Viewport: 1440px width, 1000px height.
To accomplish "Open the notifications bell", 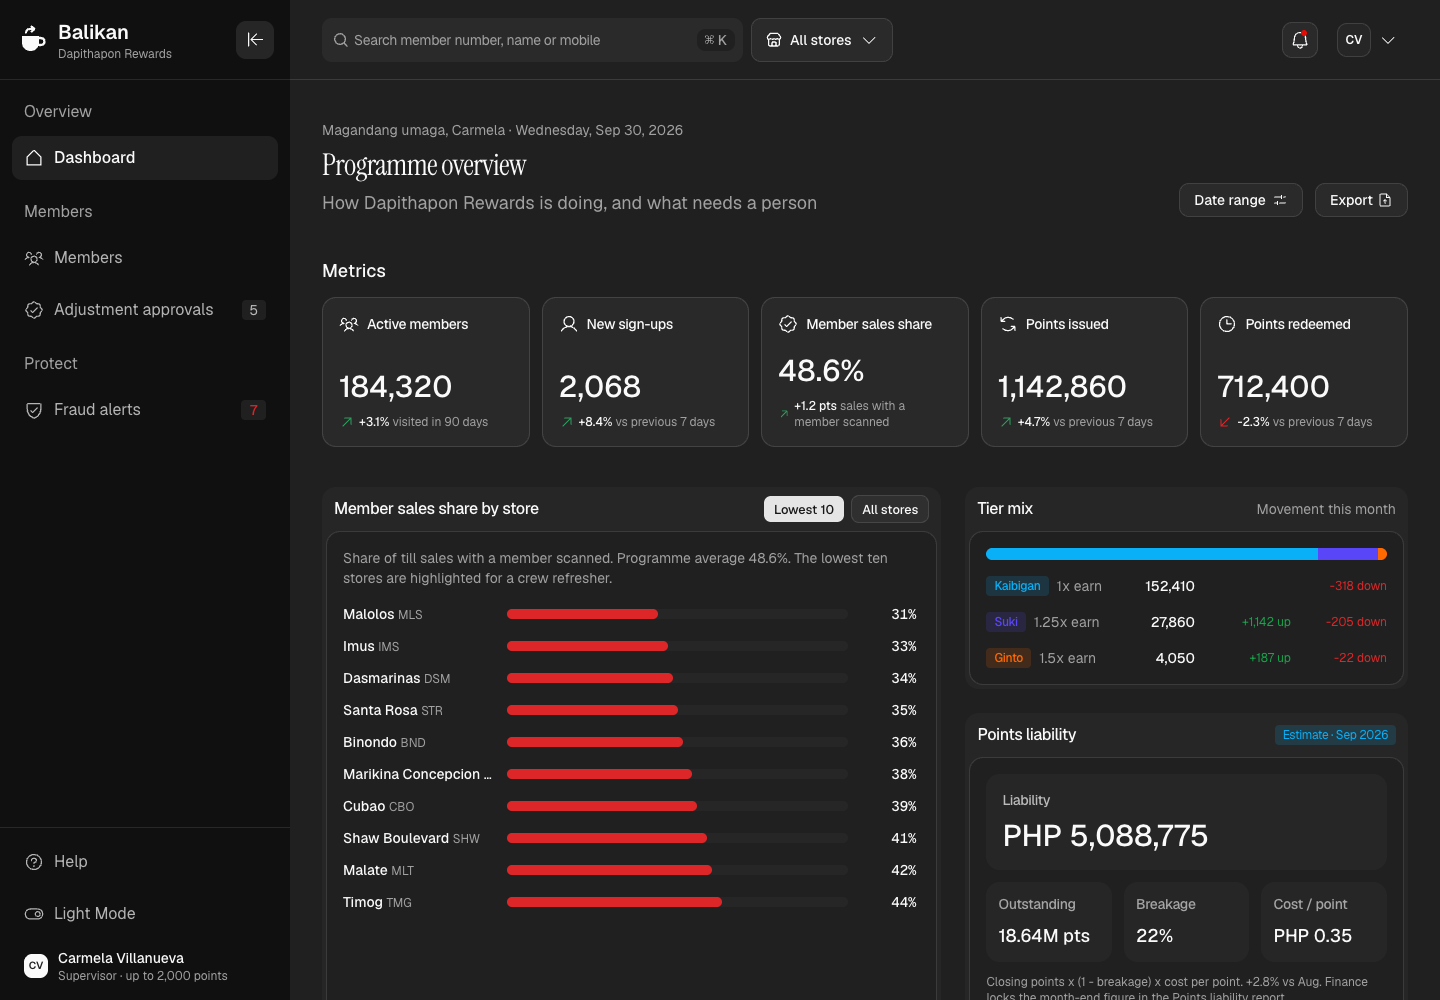I will click(x=1300, y=40).
